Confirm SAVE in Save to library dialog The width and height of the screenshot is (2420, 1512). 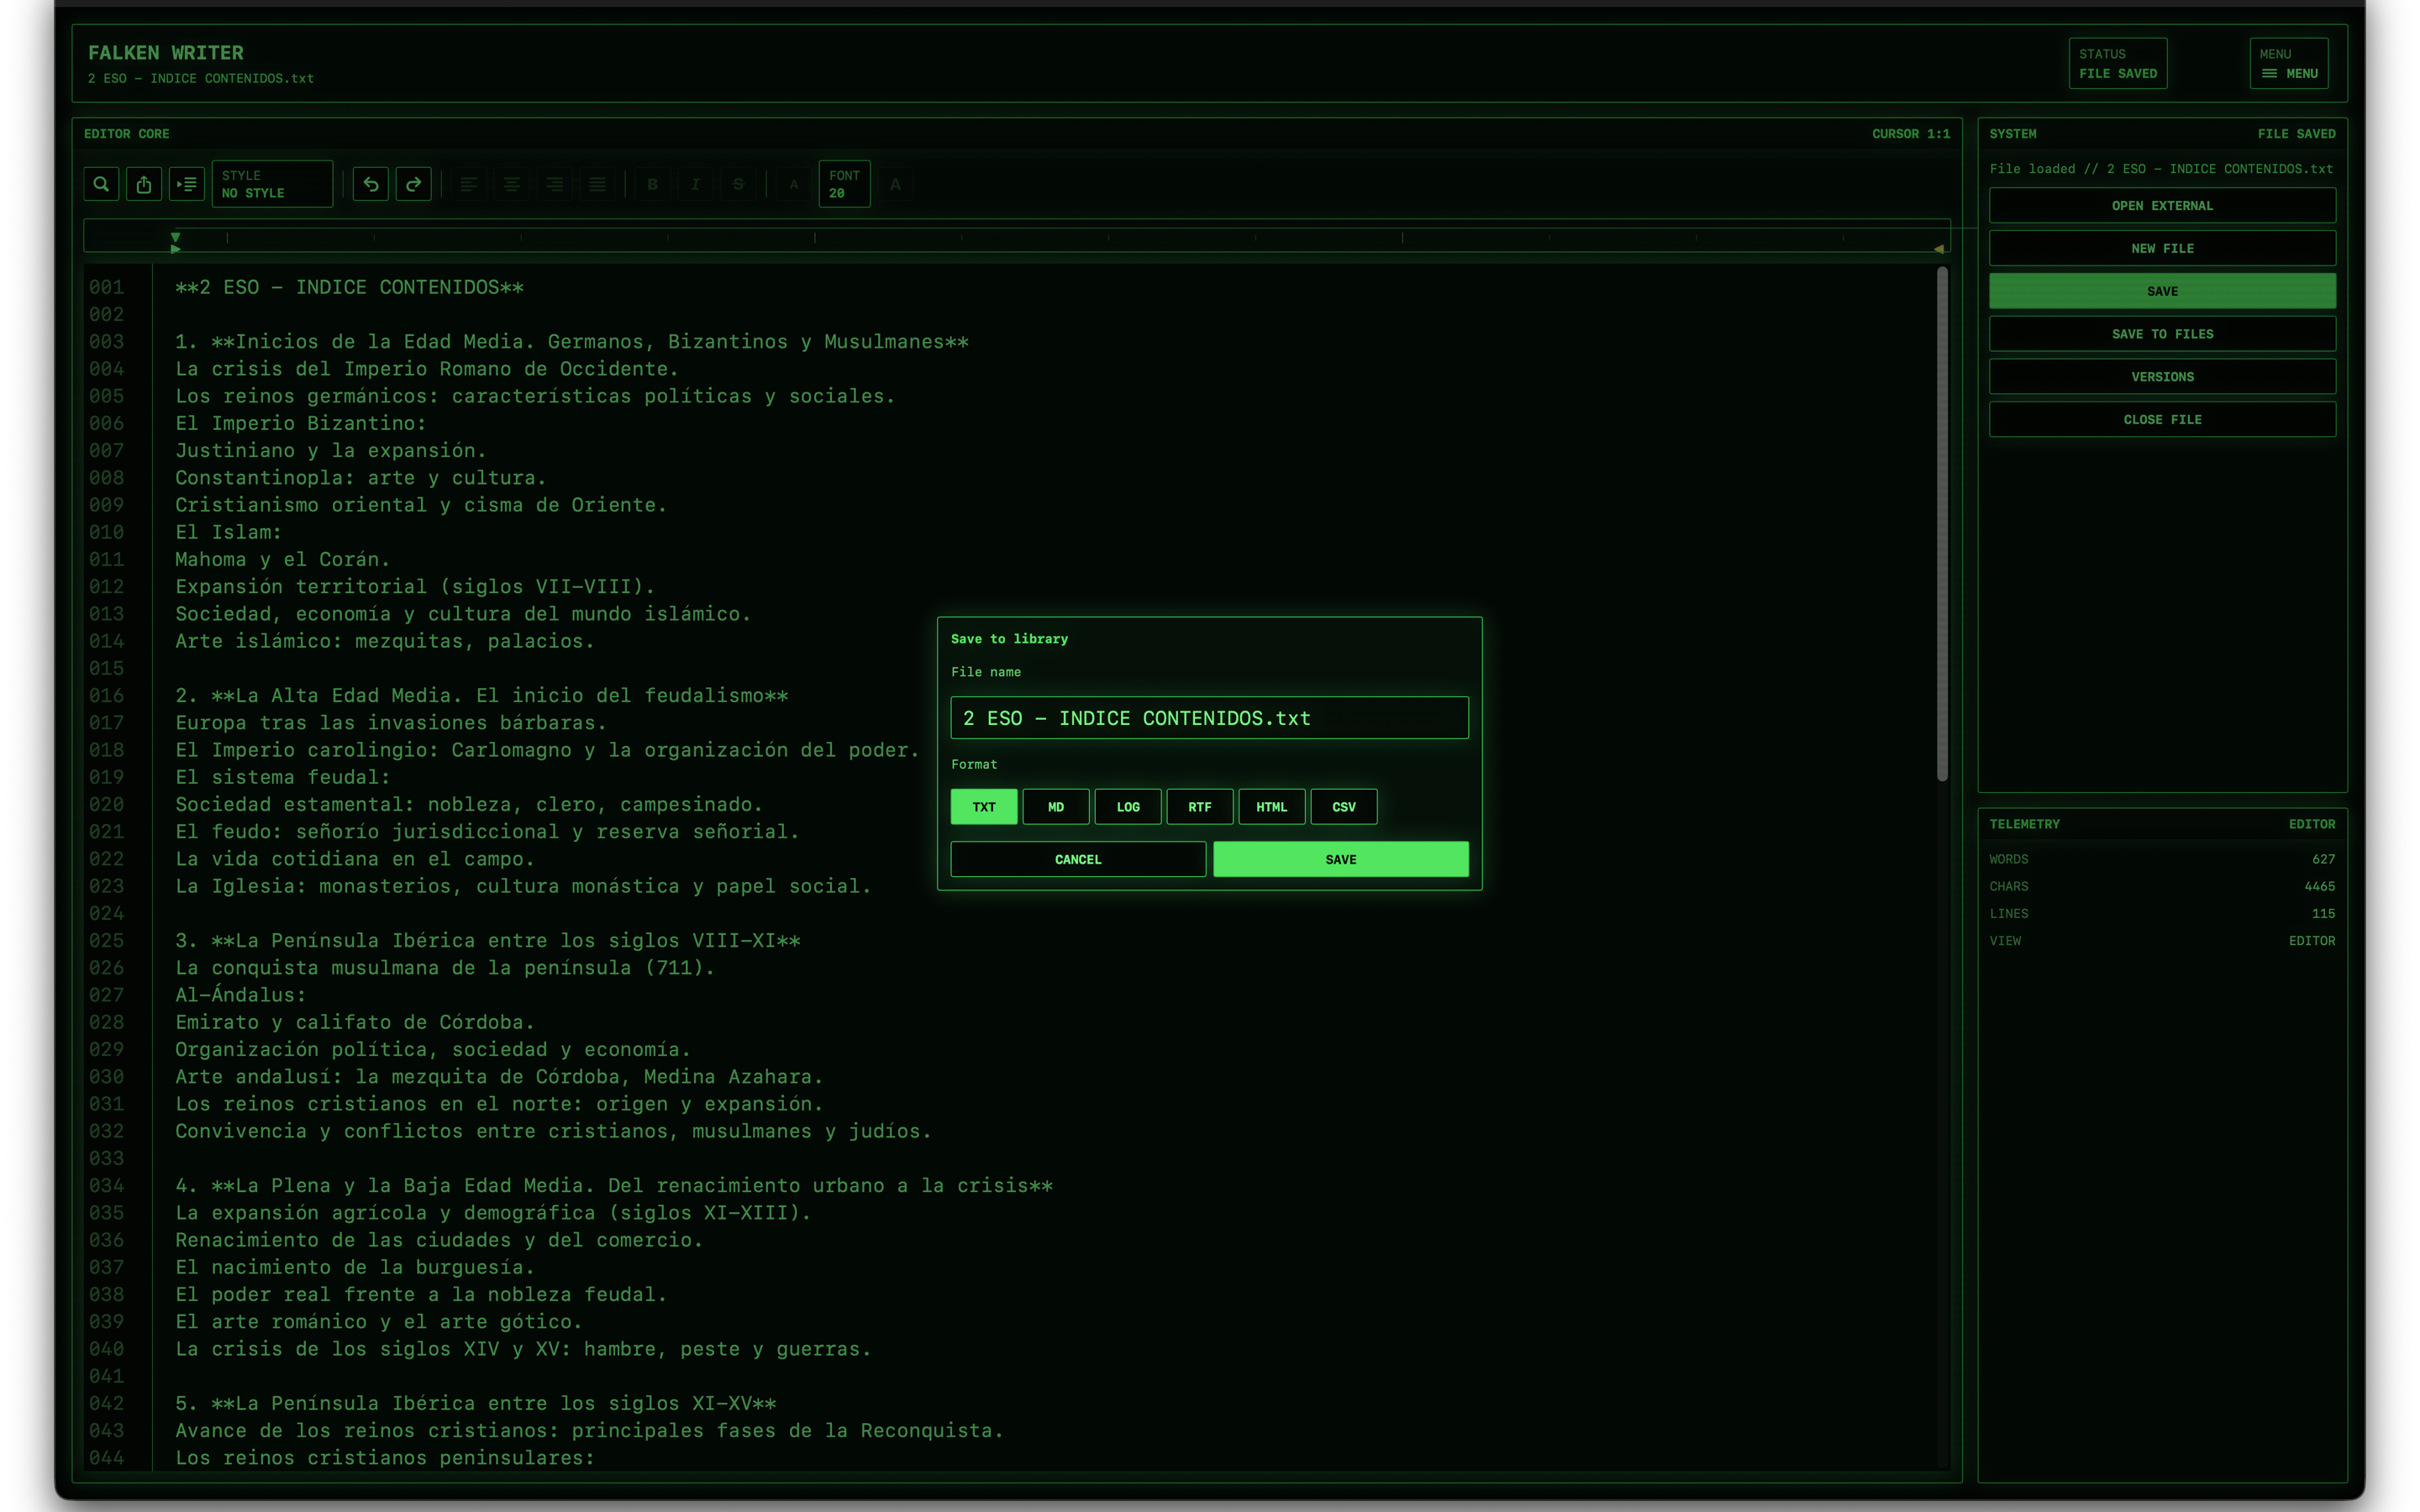[1341, 860]
